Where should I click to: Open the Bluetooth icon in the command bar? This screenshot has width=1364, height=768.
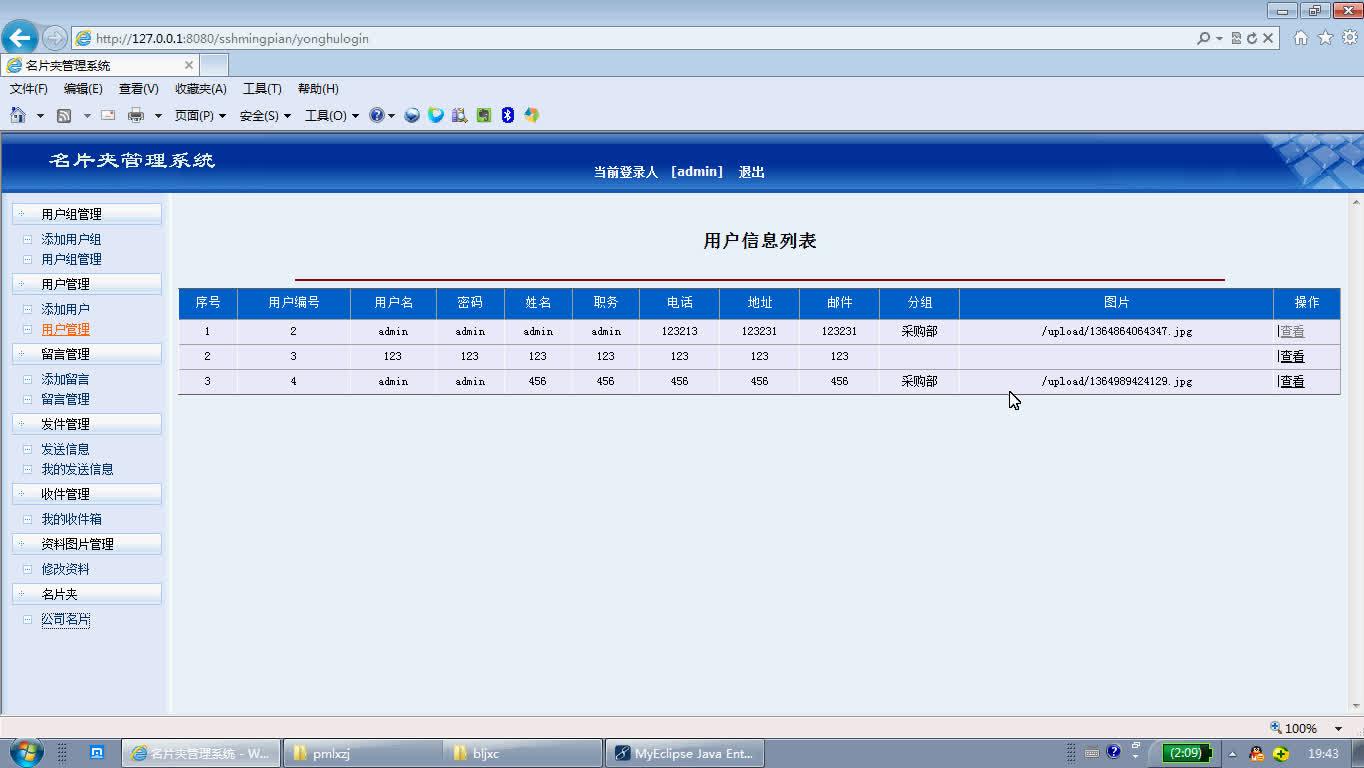pyautogui.click(x=507, y=115)
